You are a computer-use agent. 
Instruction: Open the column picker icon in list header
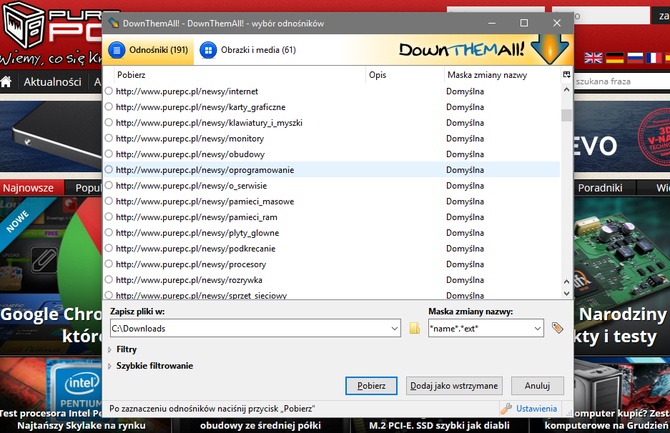click(x=567, y=74)
